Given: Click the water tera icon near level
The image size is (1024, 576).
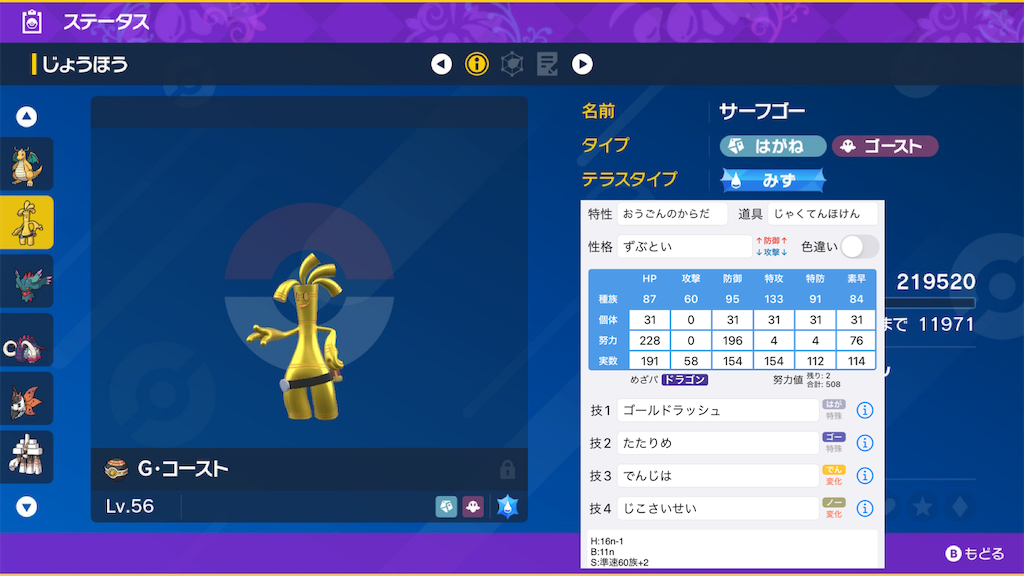Looking at the screenshot, I should (x=507, y=506).
